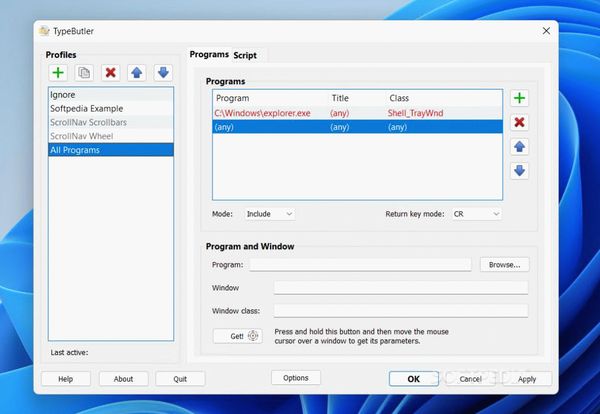Click the Get! window picker button
This screenshot has height=414, width=600.
click(238, 336)
